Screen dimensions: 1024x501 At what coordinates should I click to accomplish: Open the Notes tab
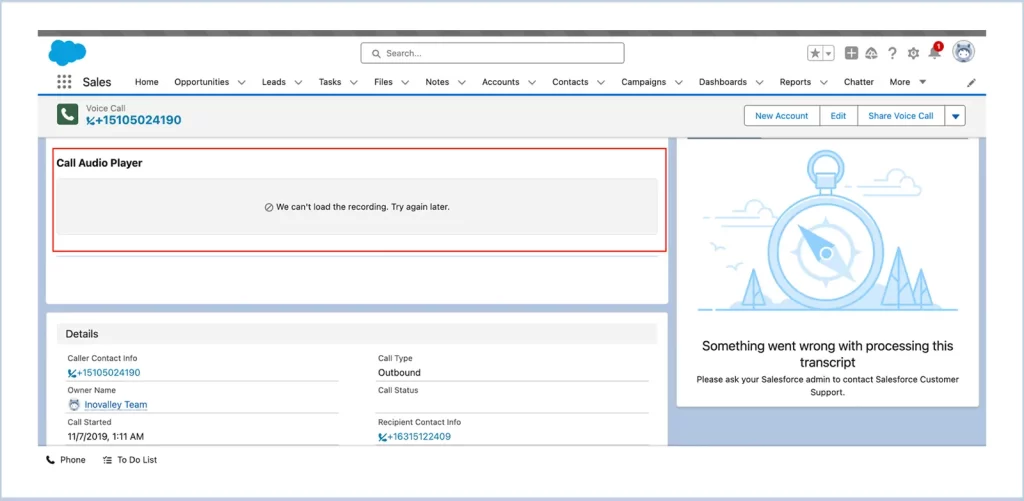pyautogui.click(x=437, y=82)
